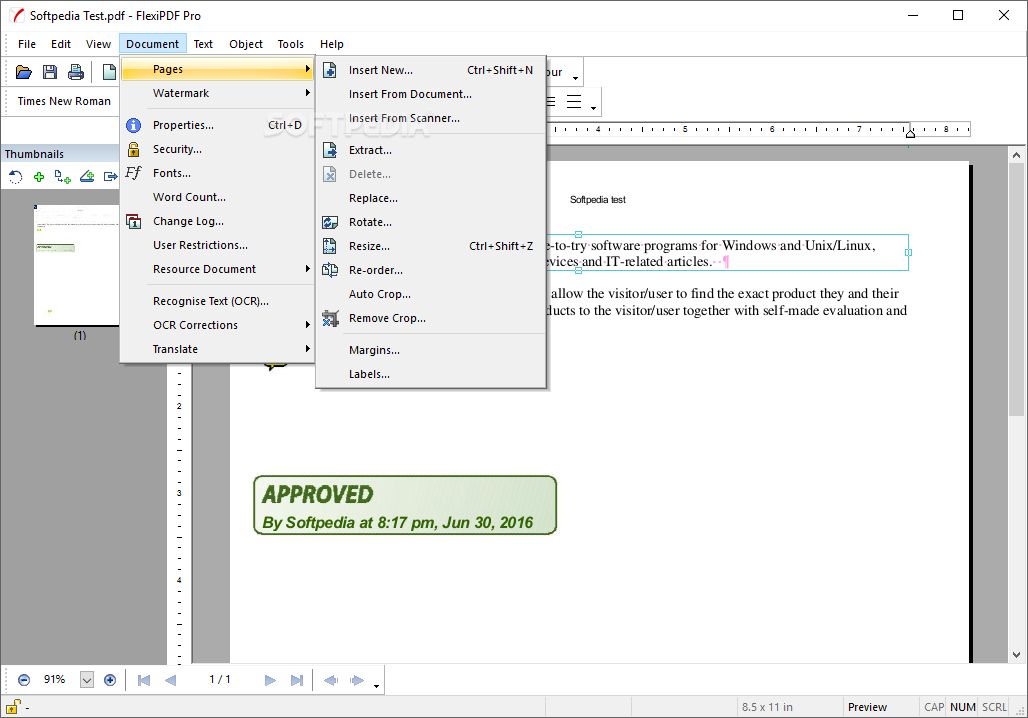Screen dimensions: 1028x718
Task: Click the 8.5 x 11 in page size
Action: pos(767,707)
